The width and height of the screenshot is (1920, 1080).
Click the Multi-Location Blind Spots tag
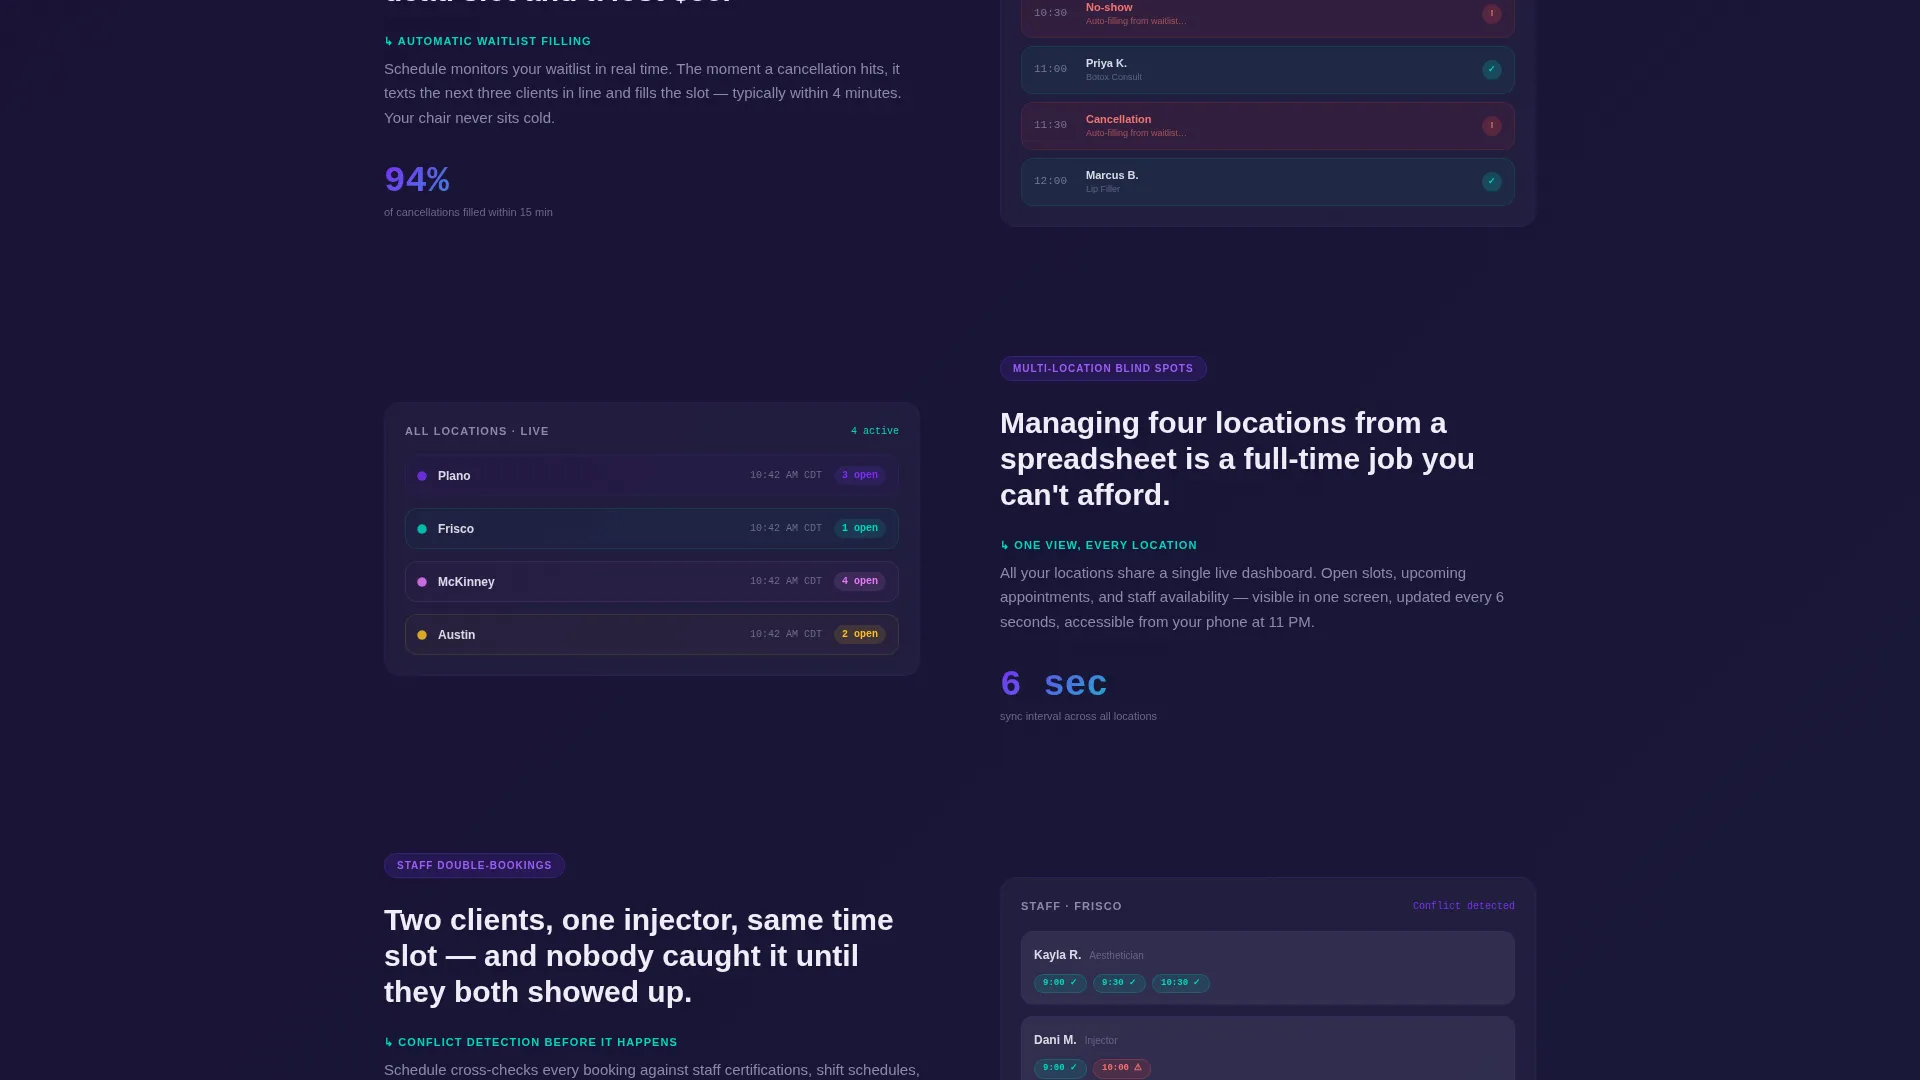click(1103, 369)
